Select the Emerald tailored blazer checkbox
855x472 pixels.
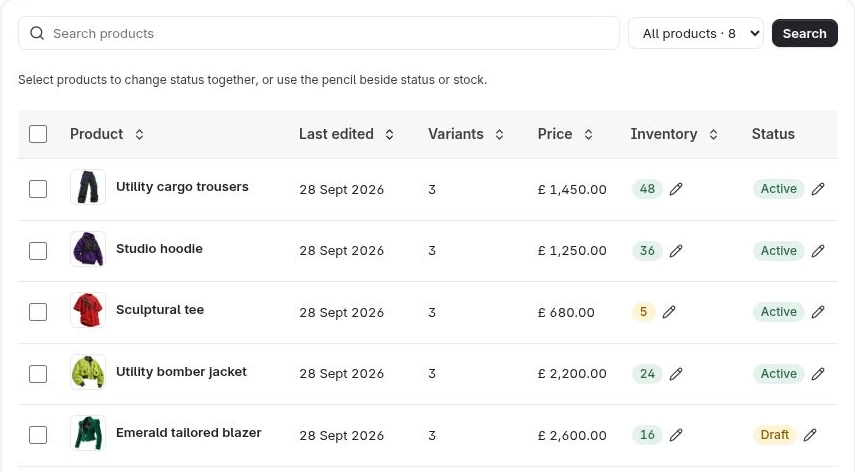[38, 435]
